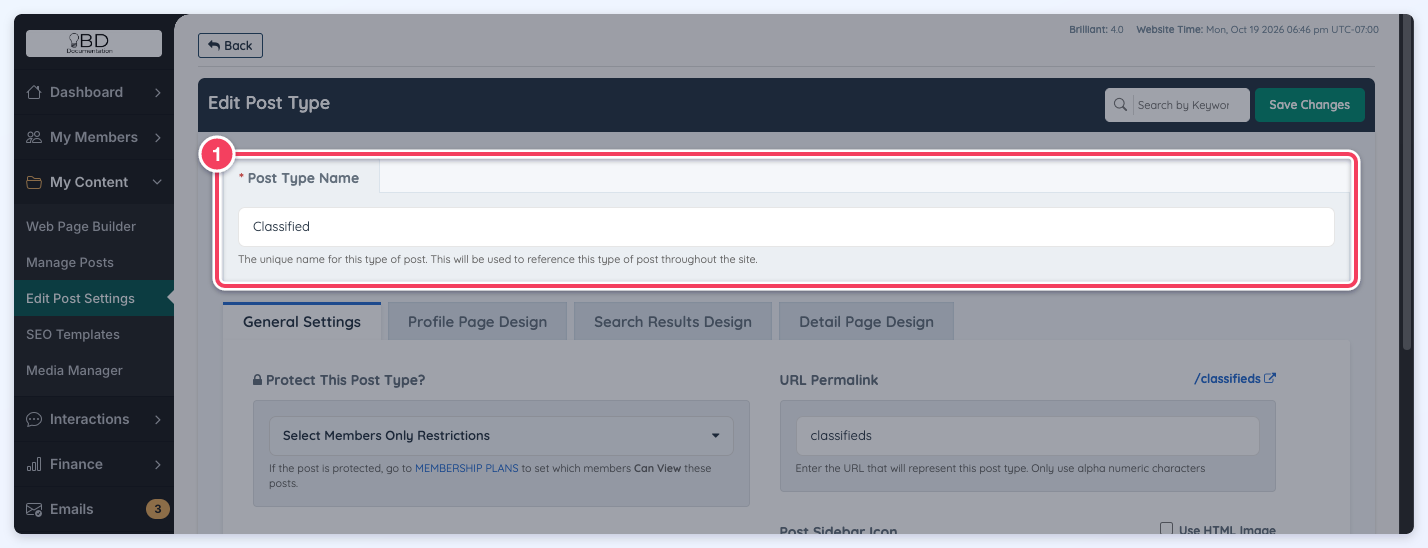The image size is (1428, 548).
Task: Click the Interactions chat bubble icon
Action: 34,419
